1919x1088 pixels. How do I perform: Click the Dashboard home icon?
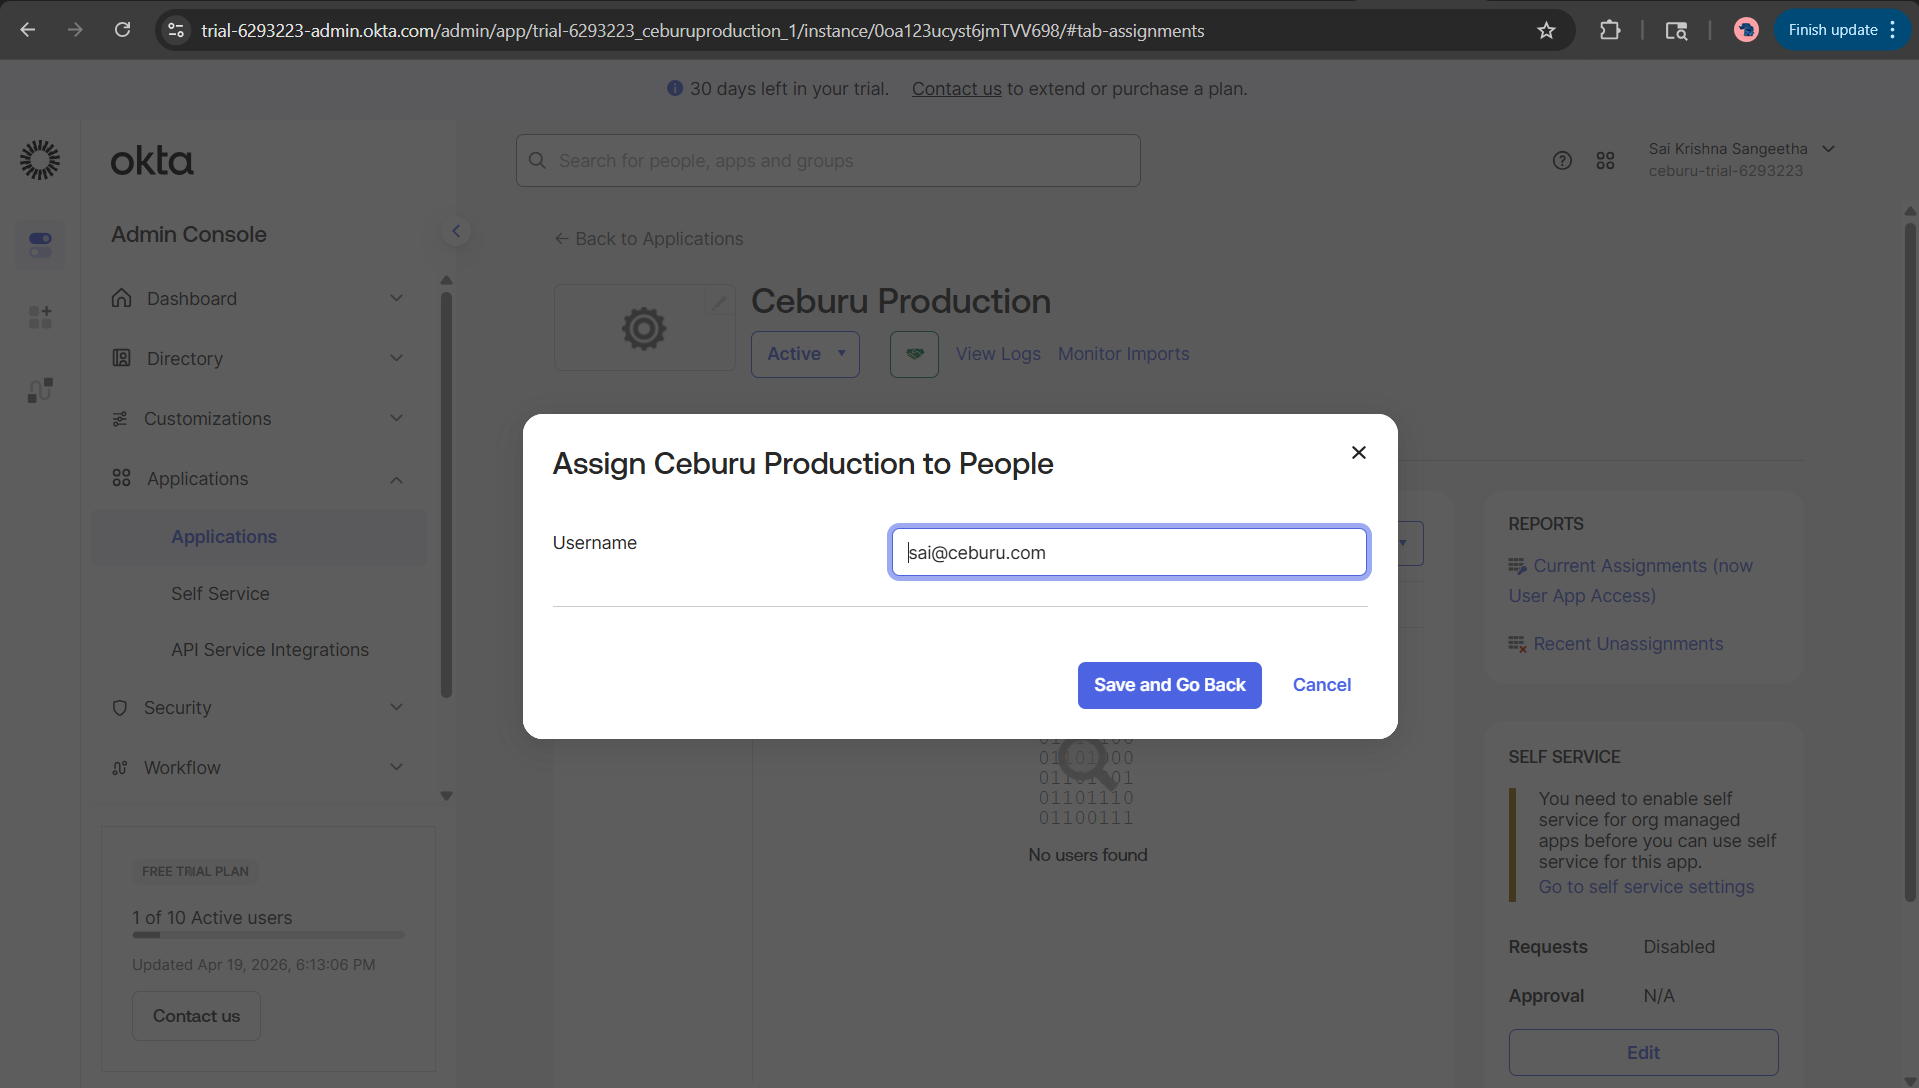pyautogui.click(x=121, y=298)
